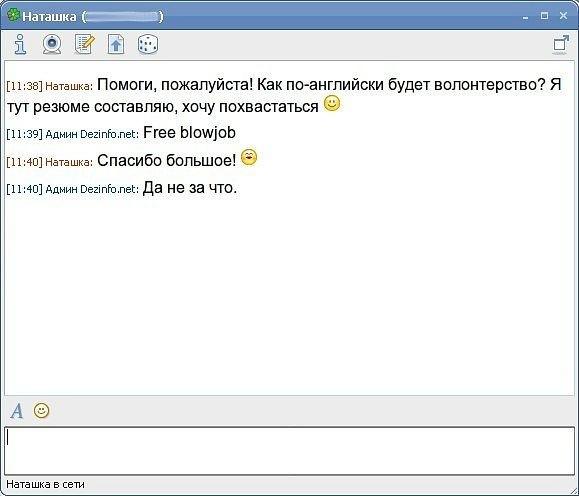The image size is (579, 496).
Task: Click the Наташка sender name at 11:38
Action: pos(69,86)
